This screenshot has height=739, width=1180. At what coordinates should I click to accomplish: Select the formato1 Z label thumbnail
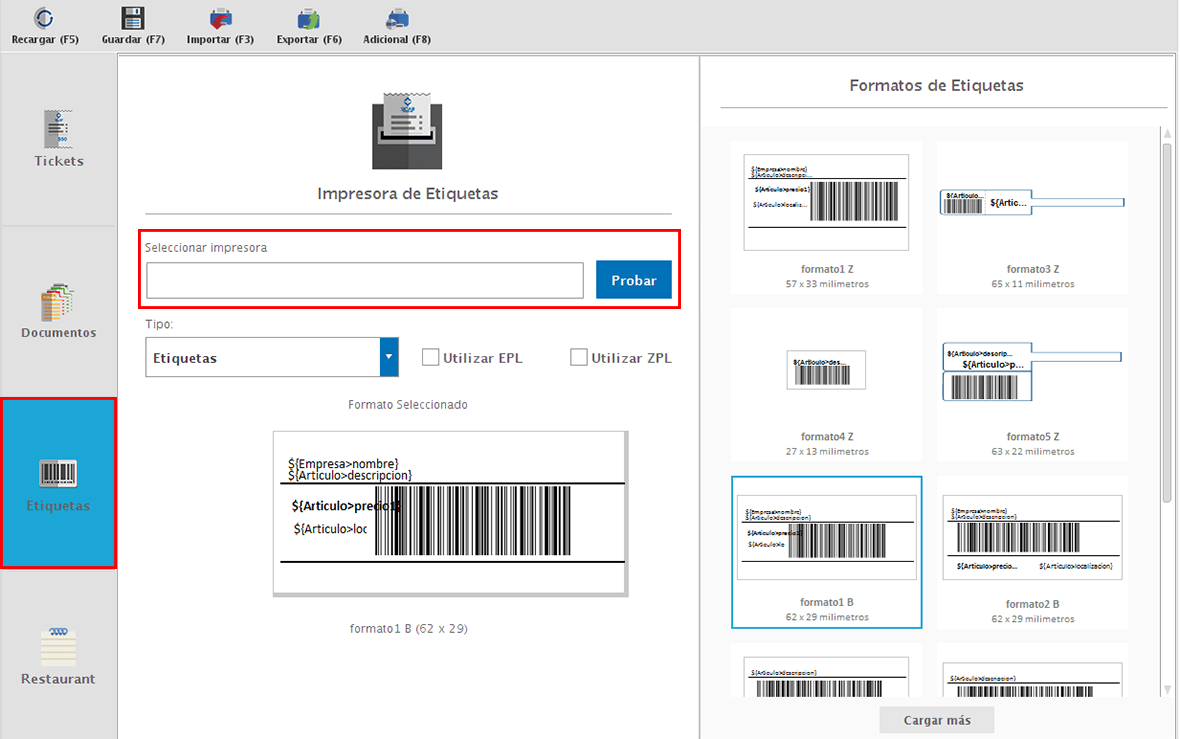(826, 203)
